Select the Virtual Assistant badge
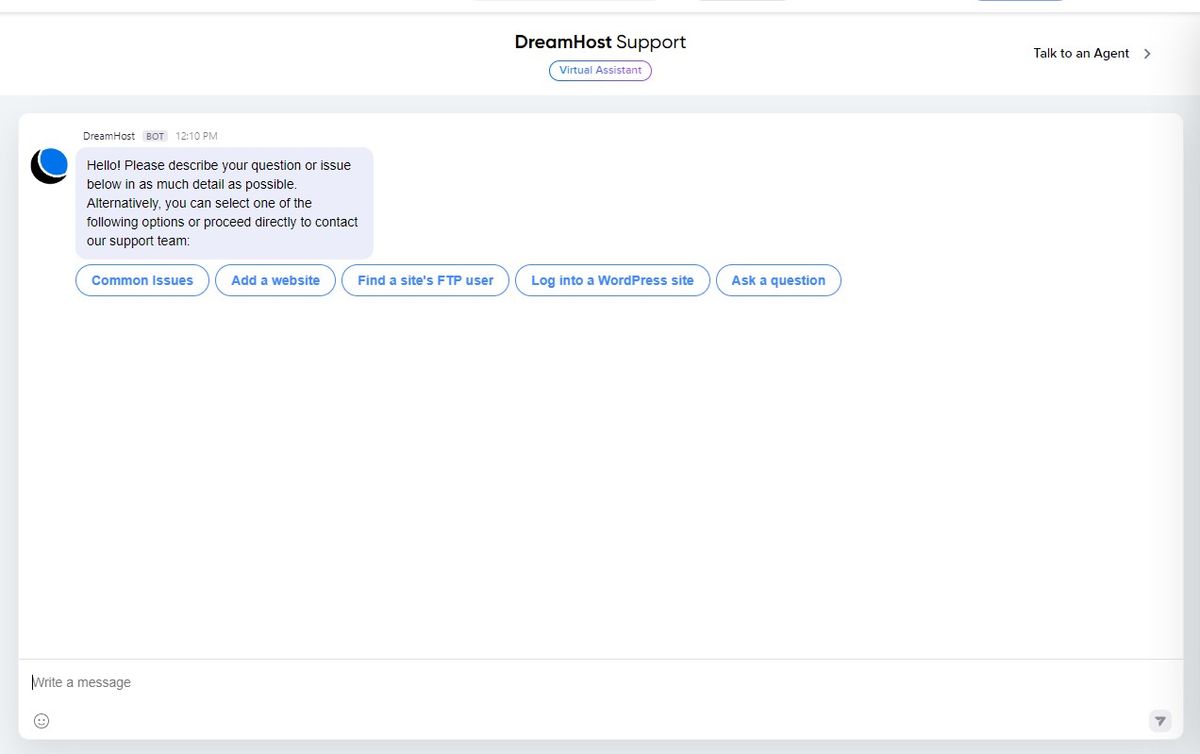The height and width of the screenshot is (754, 1200). (x=599, y=70)
